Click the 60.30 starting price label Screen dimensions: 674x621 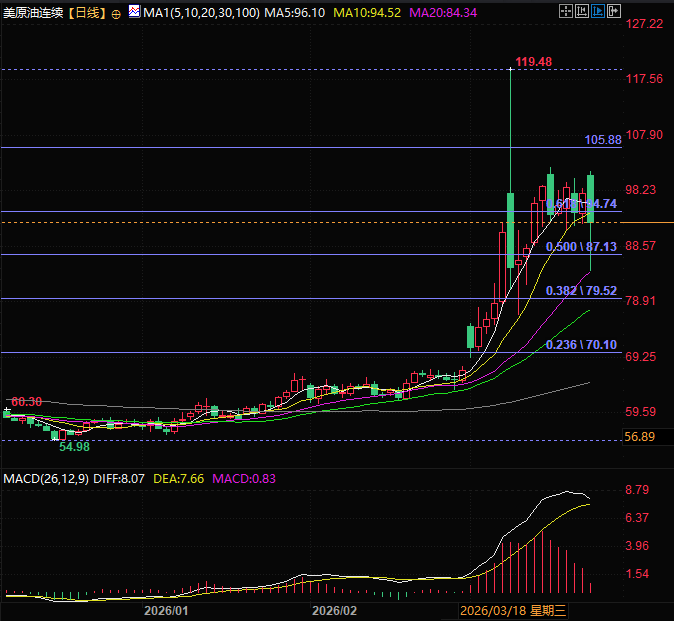27,402
